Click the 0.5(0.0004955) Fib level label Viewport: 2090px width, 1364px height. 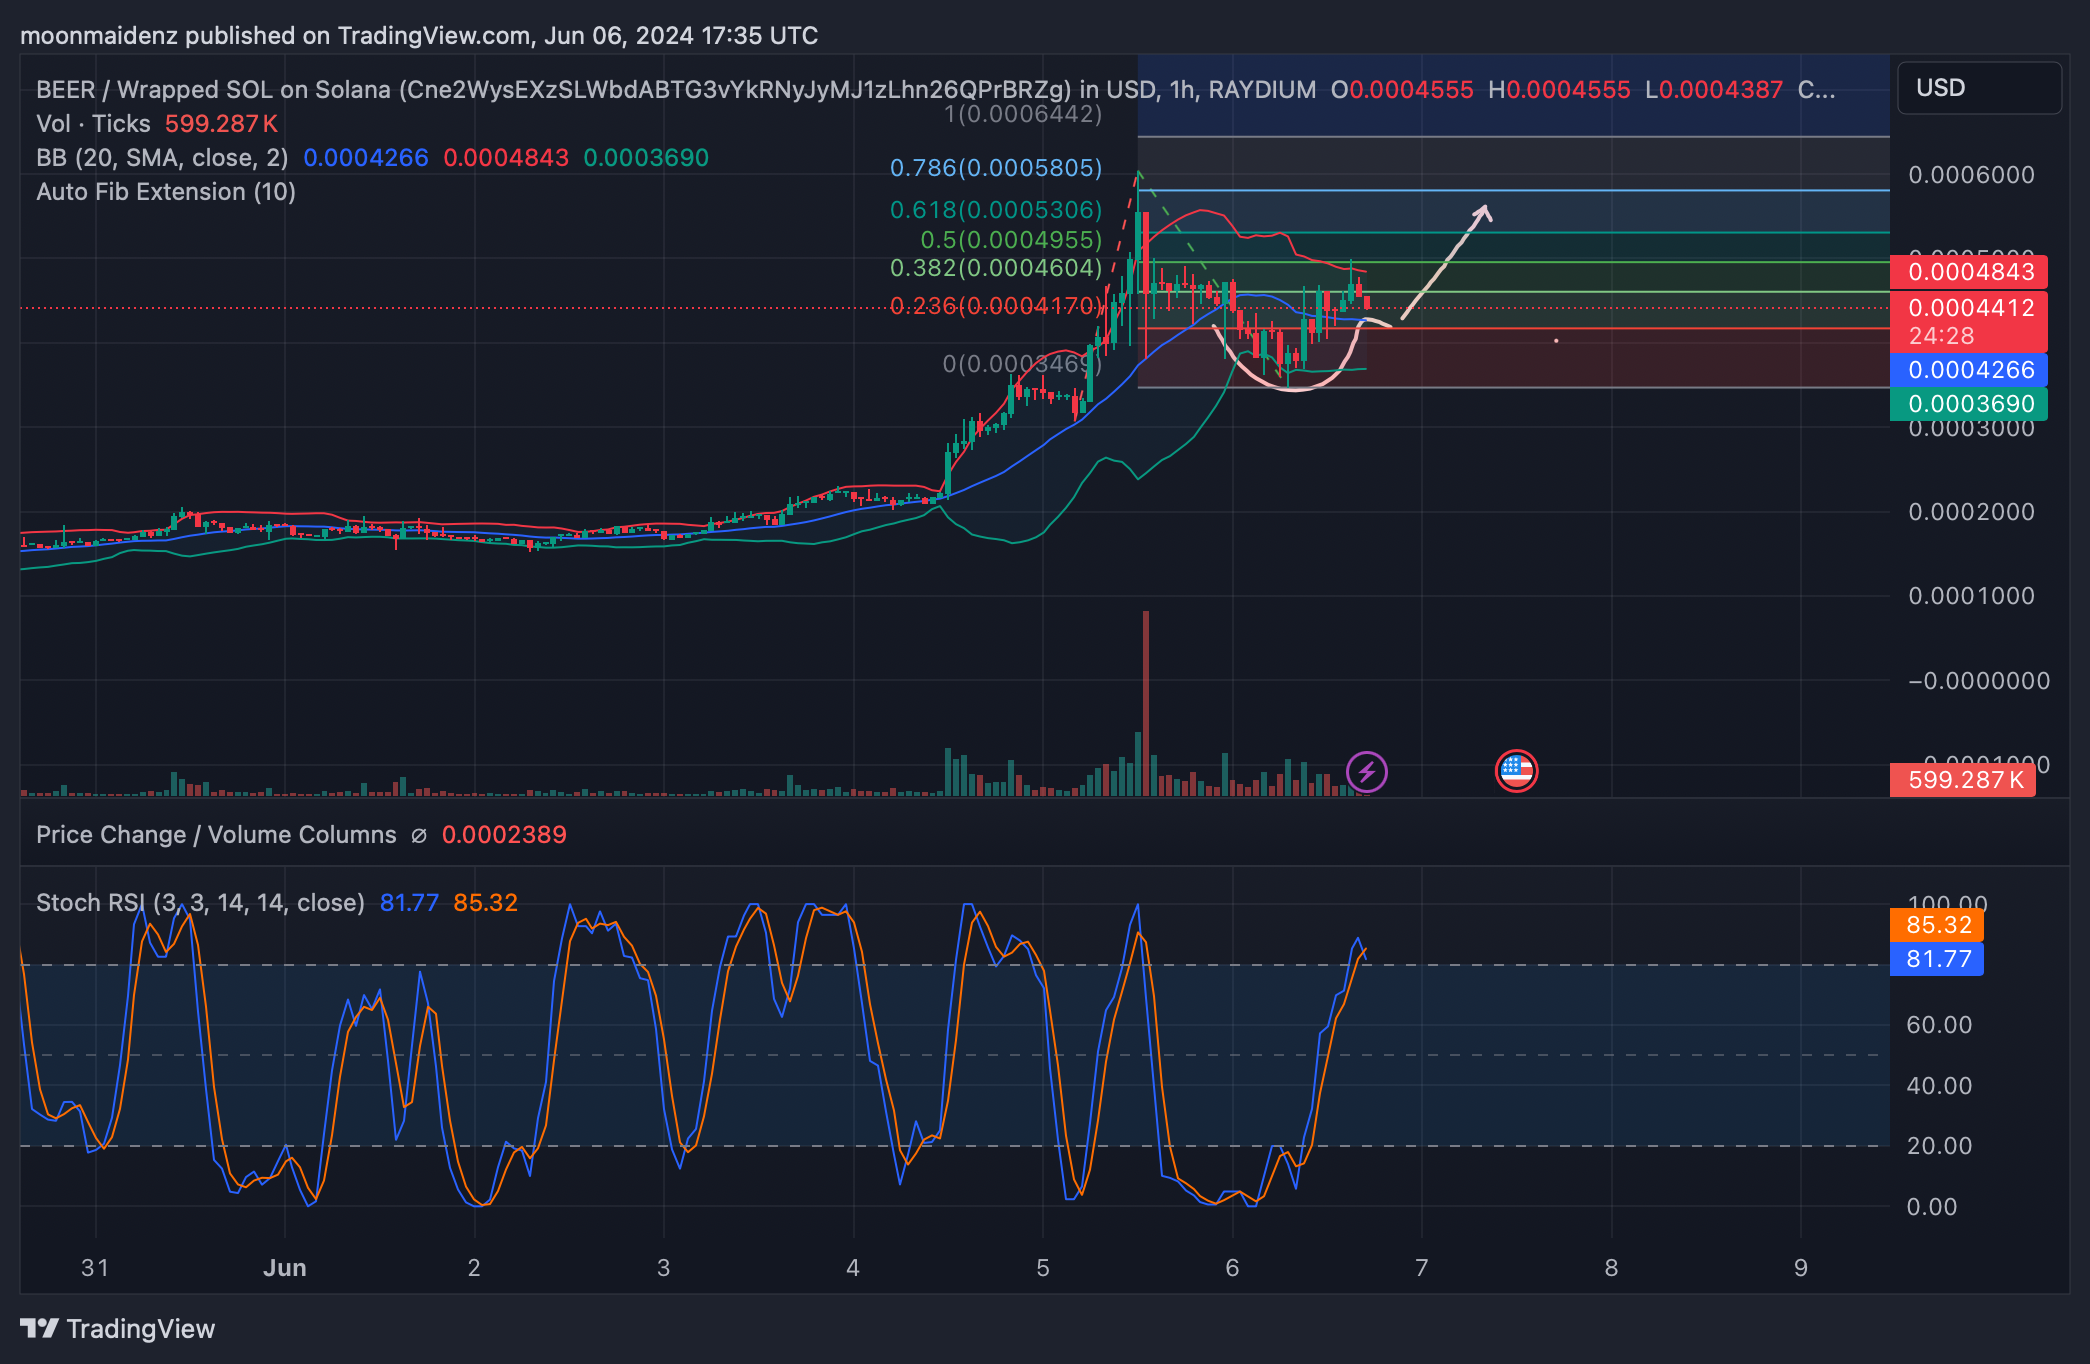[x=1011, y=240]
